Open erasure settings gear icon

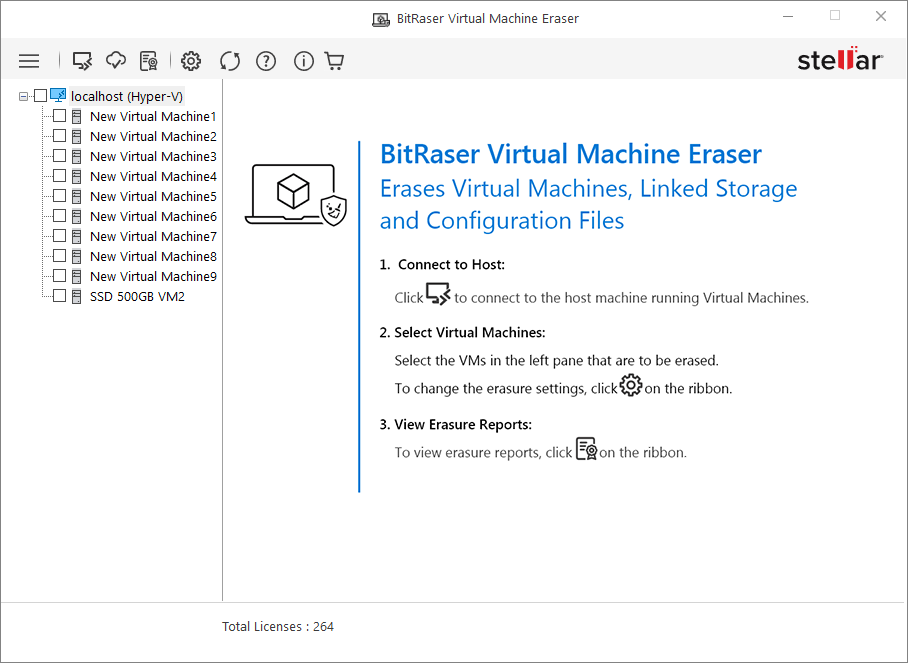191,61
